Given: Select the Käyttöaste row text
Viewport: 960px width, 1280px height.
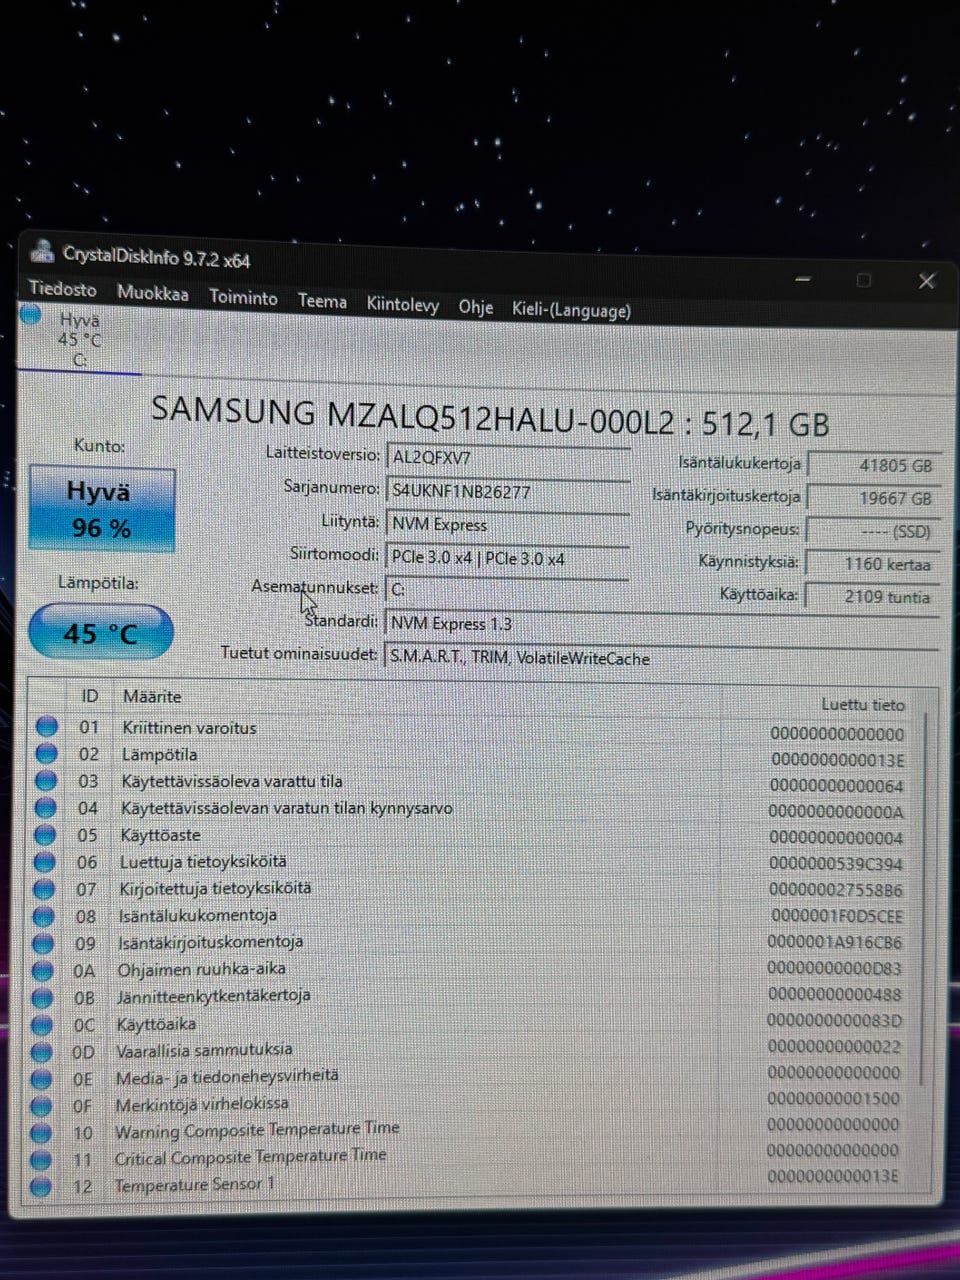Looking at the screenshot, I should click(161, 835).
